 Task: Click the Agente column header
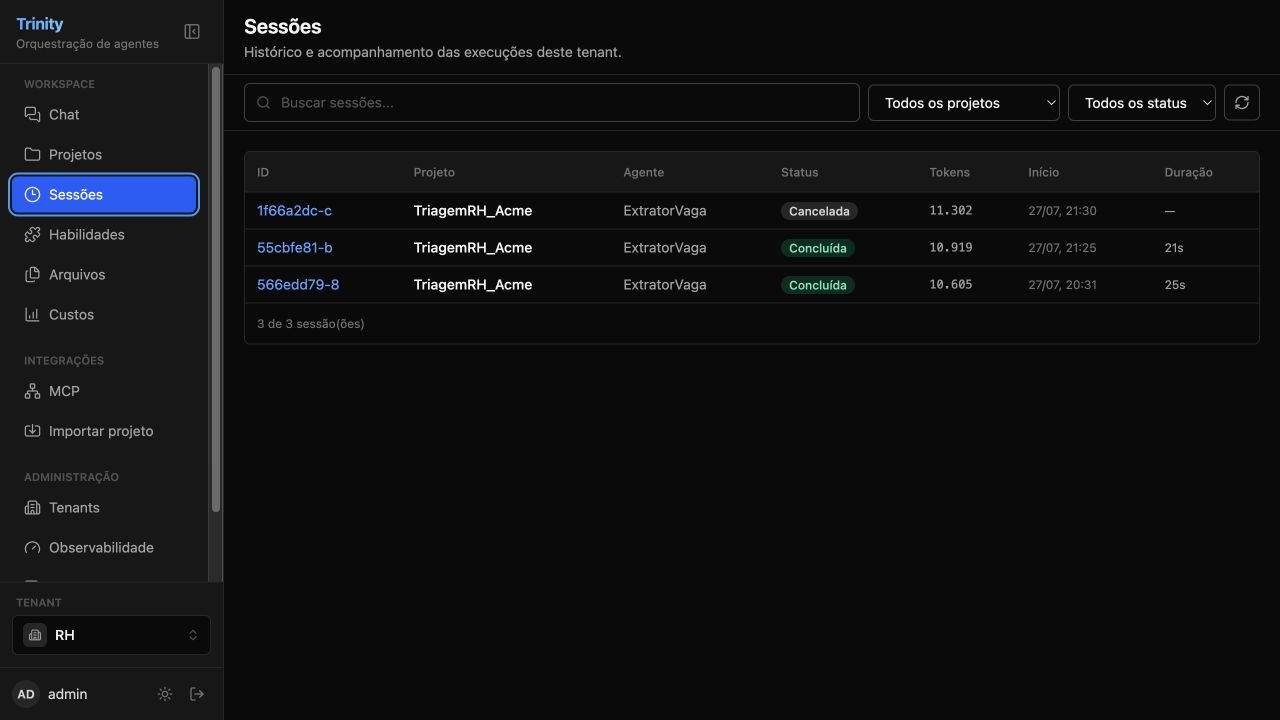point(643,173)
